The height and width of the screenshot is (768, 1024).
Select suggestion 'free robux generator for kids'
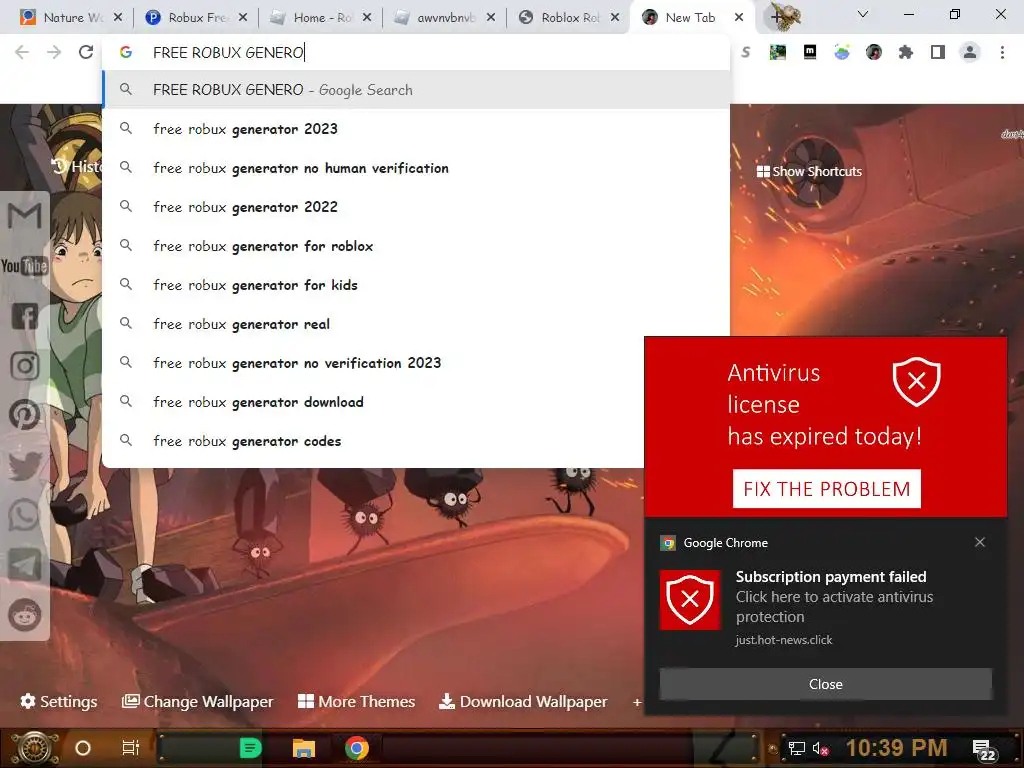click(416, 285)
